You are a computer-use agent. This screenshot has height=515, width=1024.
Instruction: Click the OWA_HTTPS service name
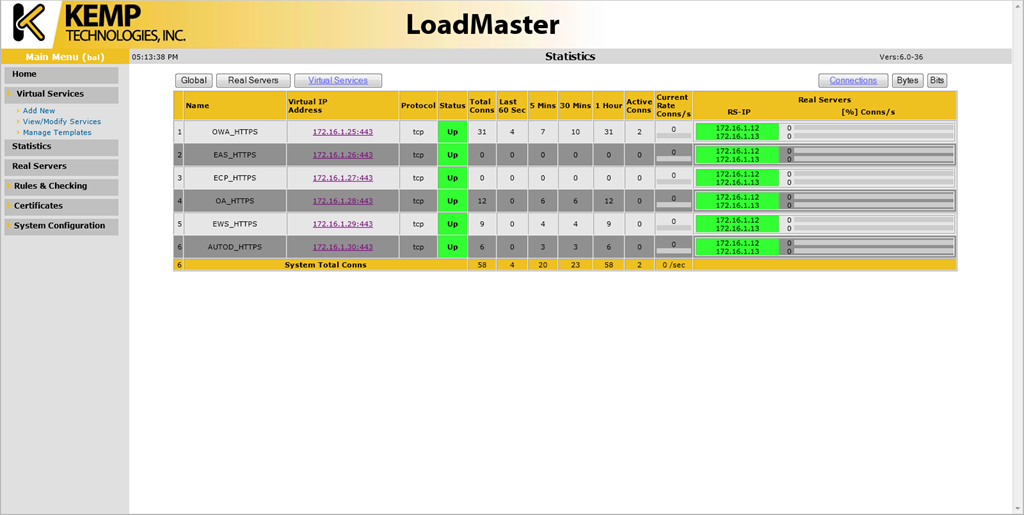pyautogui.click(x=234, y=132)
